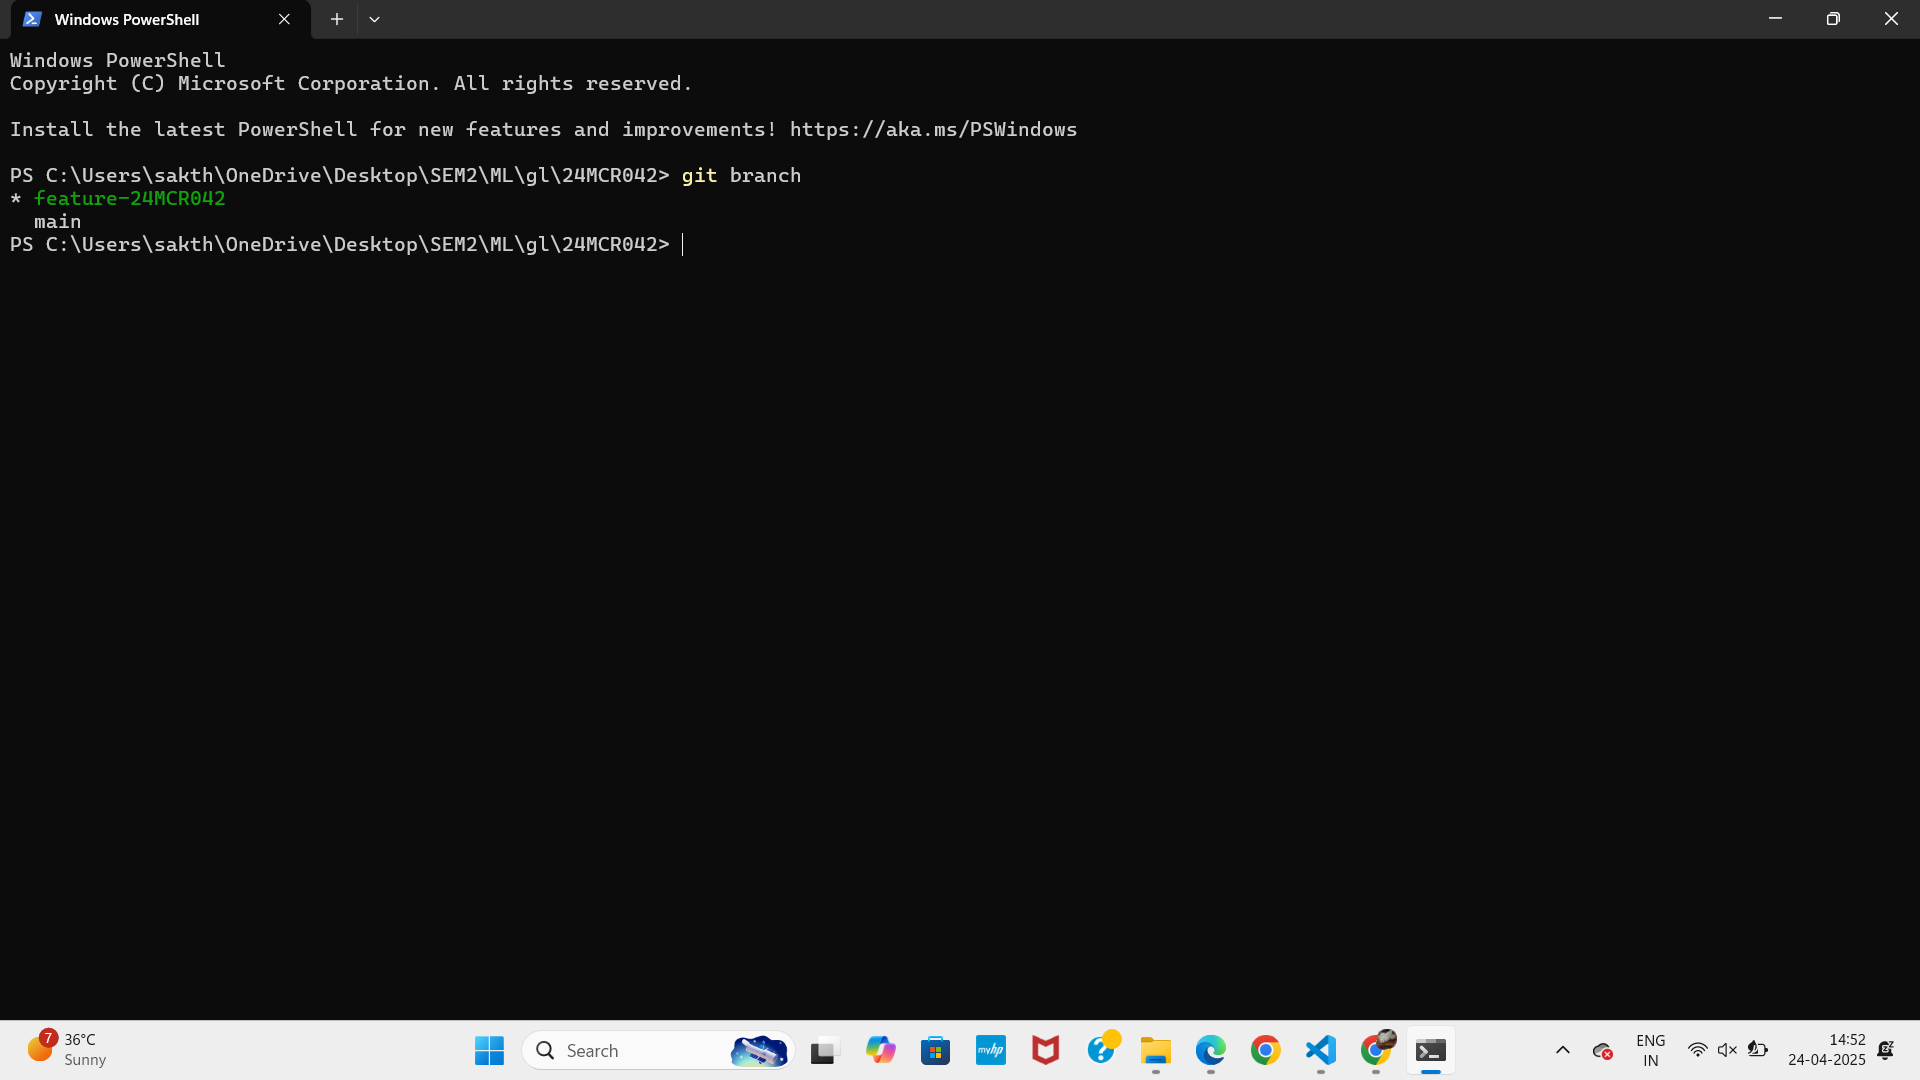Expand the new tab profile dropdown
Image resolution: width=1920 pixels, height=1080 pixels.
point(374,19)
